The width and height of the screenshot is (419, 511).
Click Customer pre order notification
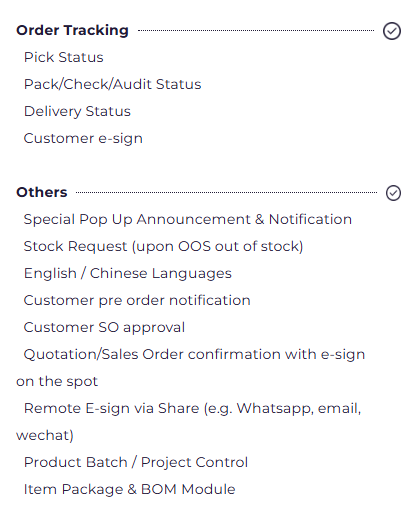[x=137, y=301]
